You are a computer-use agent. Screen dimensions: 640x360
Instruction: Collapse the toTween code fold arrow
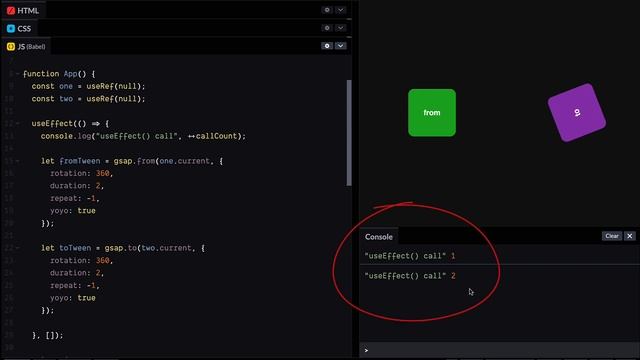[x=18, y=248]
